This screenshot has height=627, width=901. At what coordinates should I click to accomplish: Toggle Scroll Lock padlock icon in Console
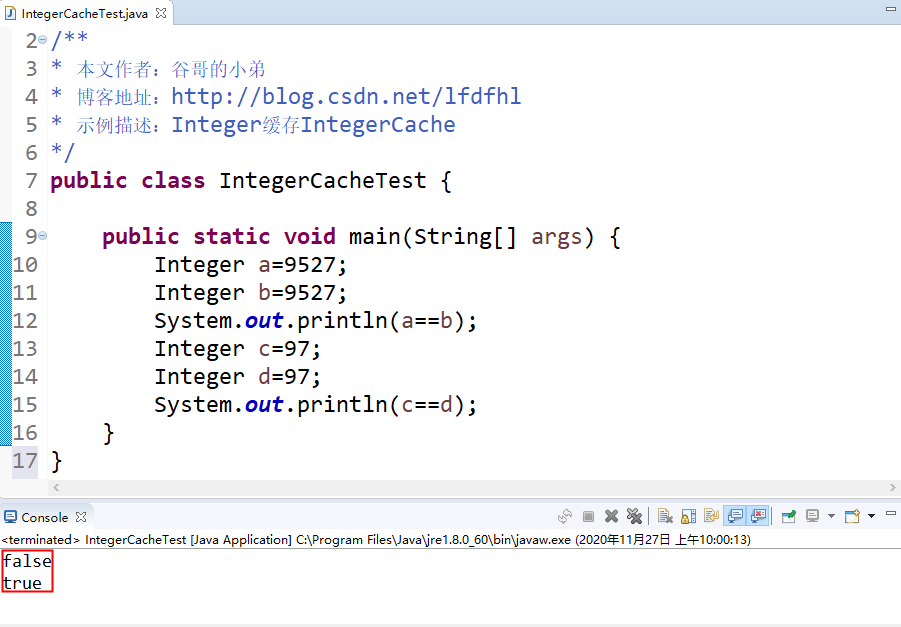coord(688,516)
